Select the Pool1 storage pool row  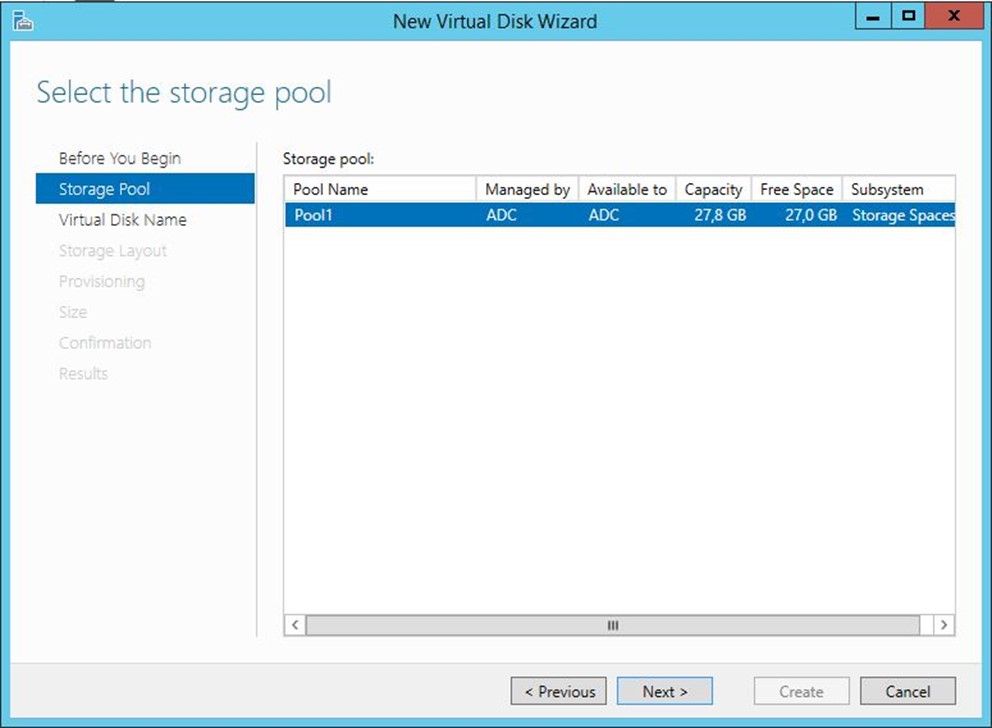(619, 215)
